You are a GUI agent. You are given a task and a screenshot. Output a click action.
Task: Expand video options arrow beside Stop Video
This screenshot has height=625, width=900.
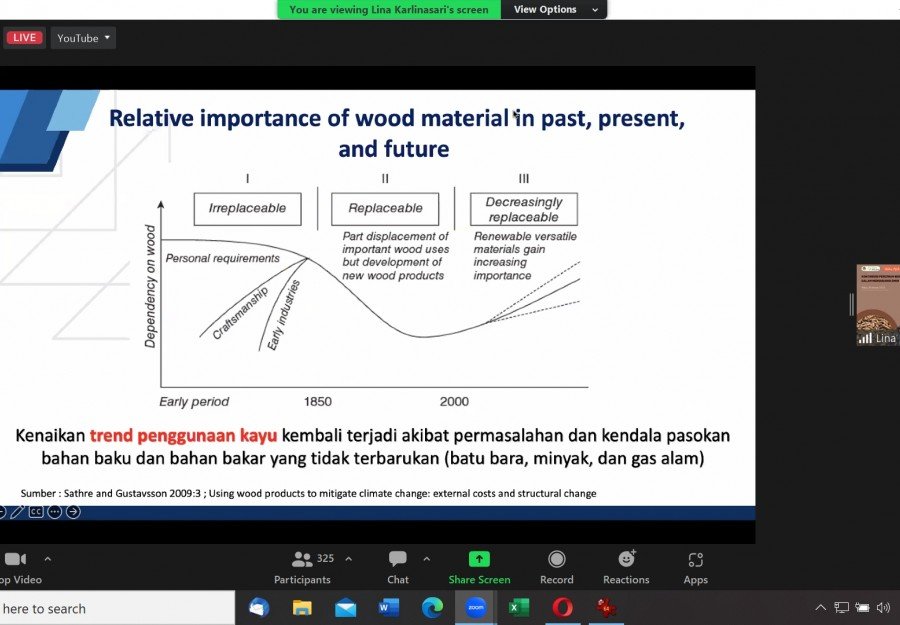point(48,558)
